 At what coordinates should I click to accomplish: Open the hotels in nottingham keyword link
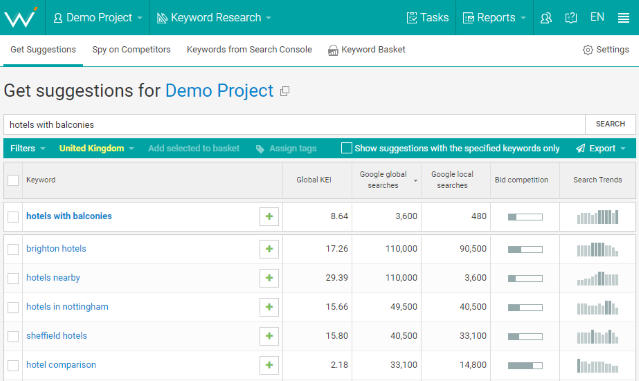click(x=67, y=307)
